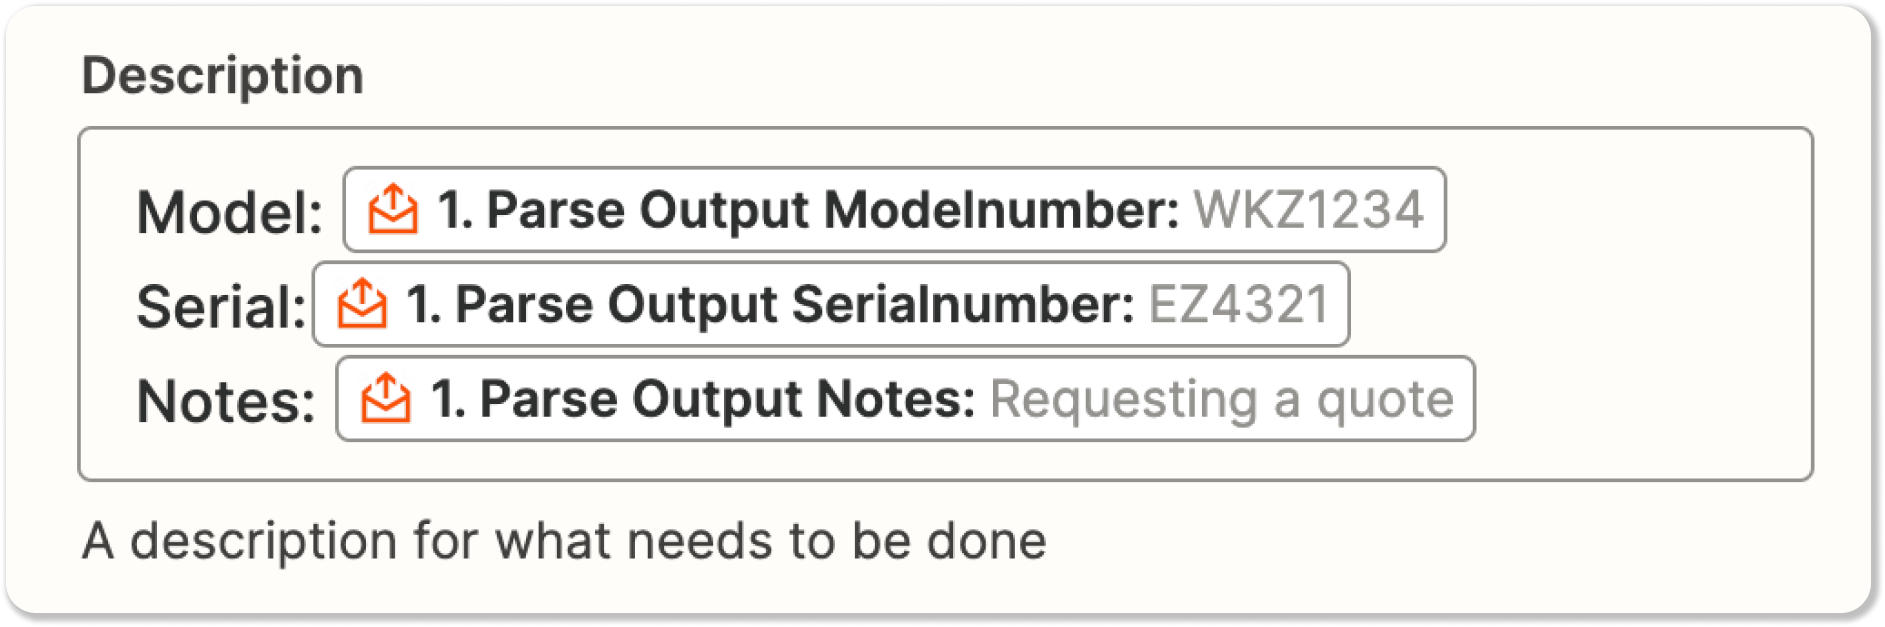
Task: Select the Parse Output Notes label text
Action: (703, 399)
